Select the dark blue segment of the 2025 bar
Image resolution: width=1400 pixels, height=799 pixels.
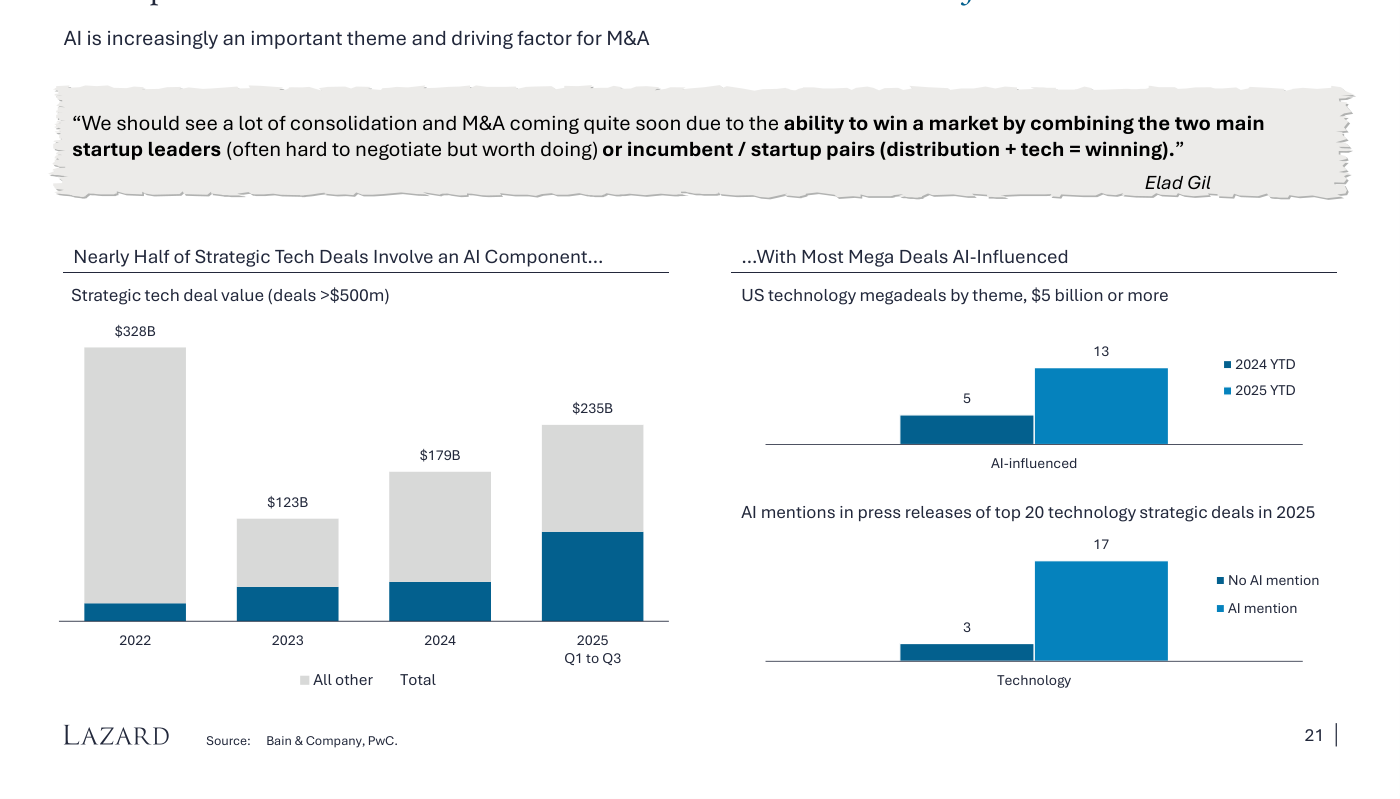pos(592,576)
